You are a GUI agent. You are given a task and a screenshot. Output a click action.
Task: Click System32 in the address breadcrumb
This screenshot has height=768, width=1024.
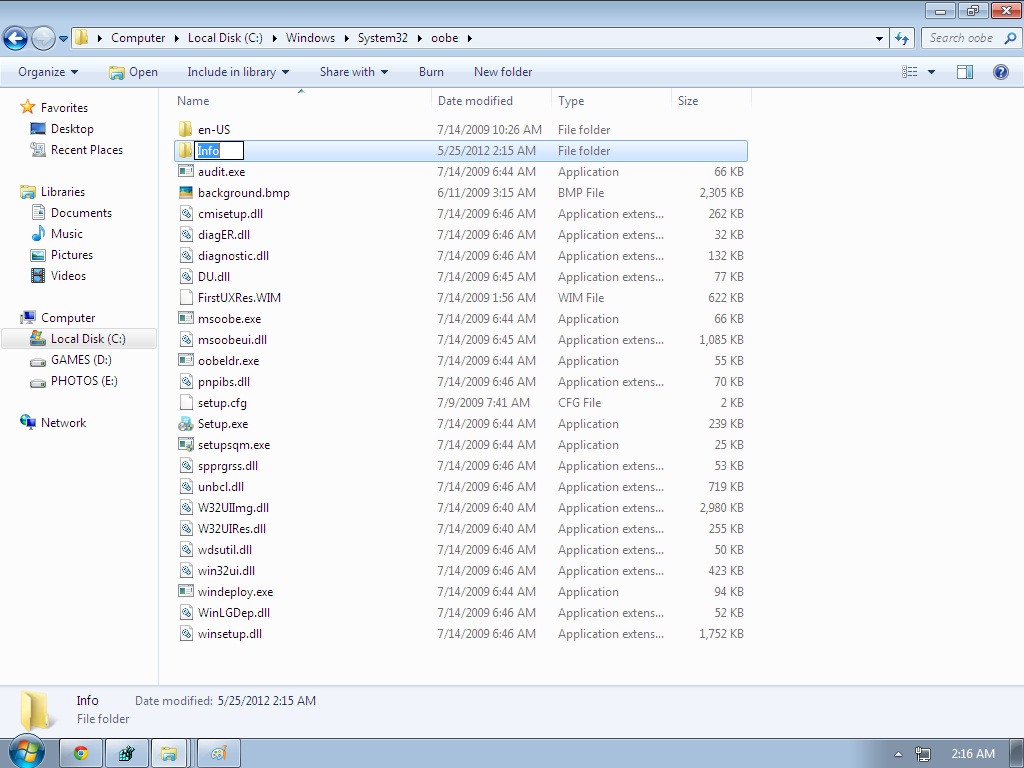[383, 38]
